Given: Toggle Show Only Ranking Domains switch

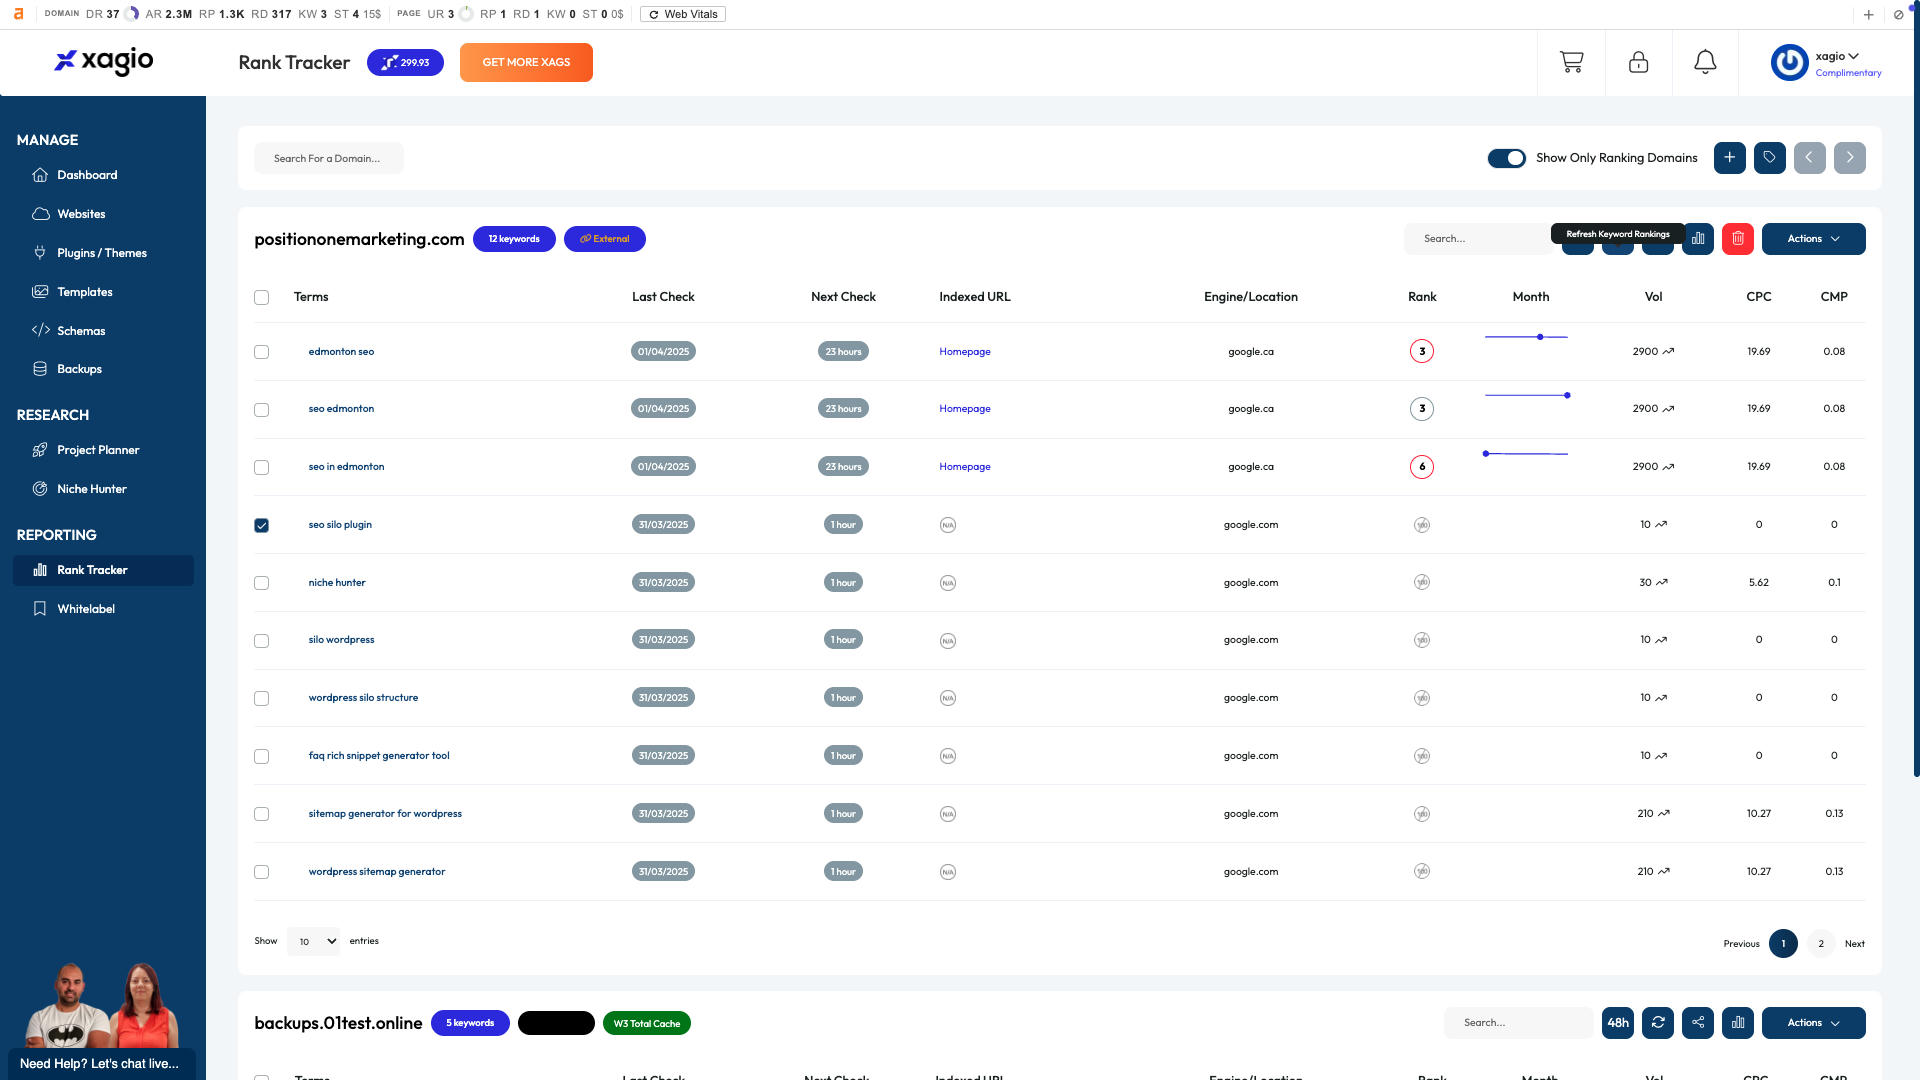Looking at the screenshot, I should pos(1506,158).
